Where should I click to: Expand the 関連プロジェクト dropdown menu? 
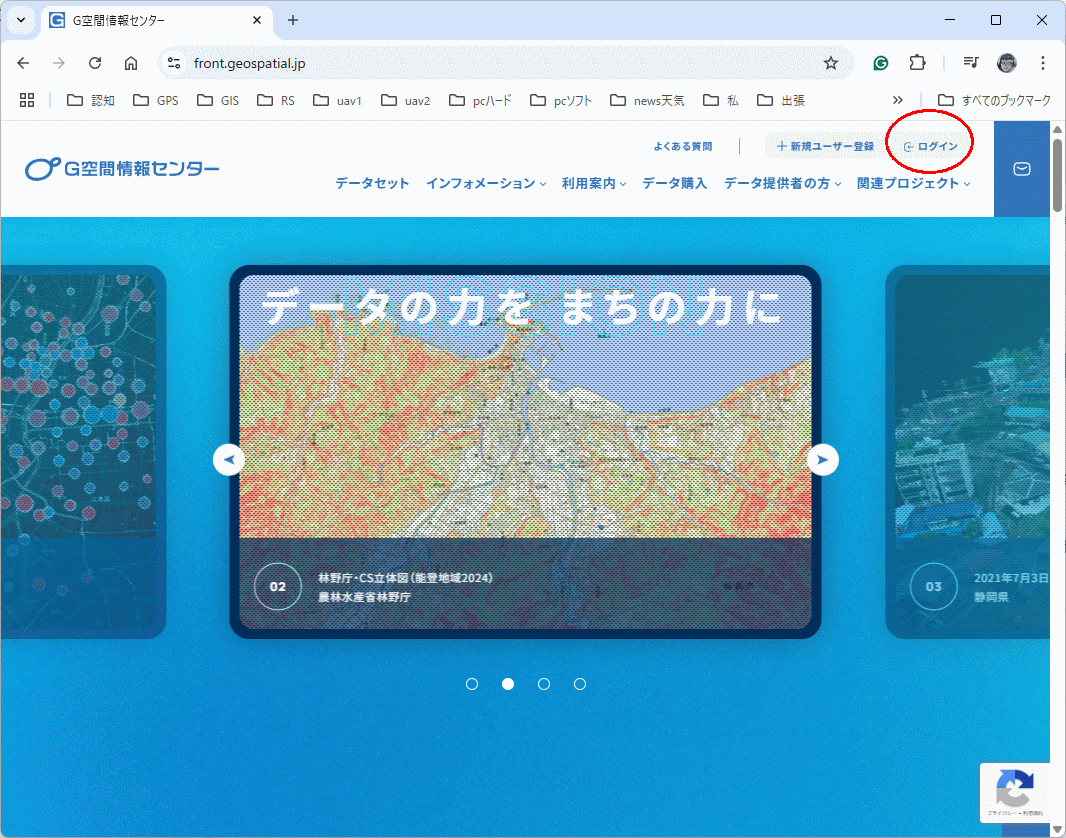[914, 183]
